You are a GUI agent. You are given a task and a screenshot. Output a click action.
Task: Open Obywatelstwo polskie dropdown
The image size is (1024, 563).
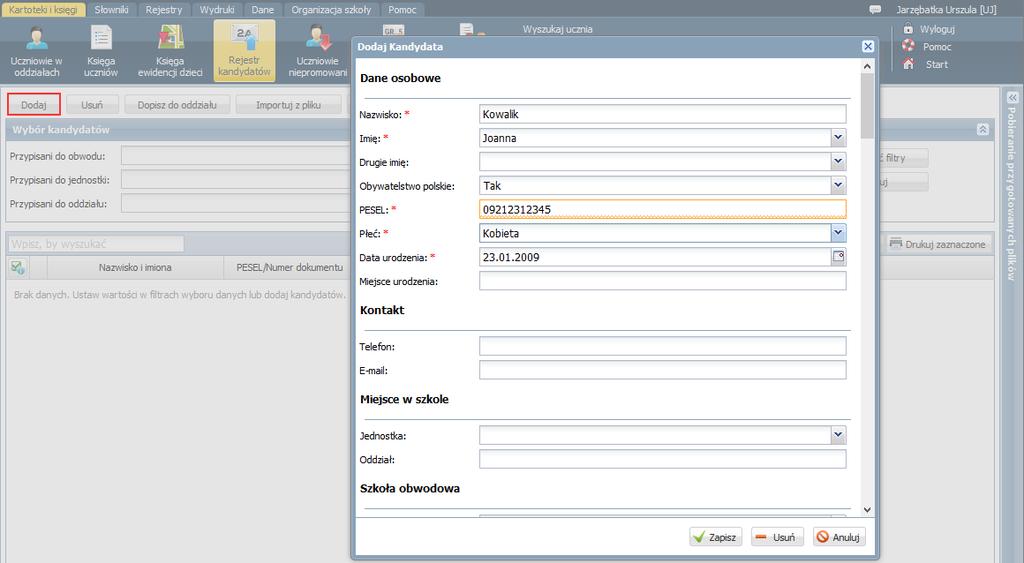tap(839, 185)
